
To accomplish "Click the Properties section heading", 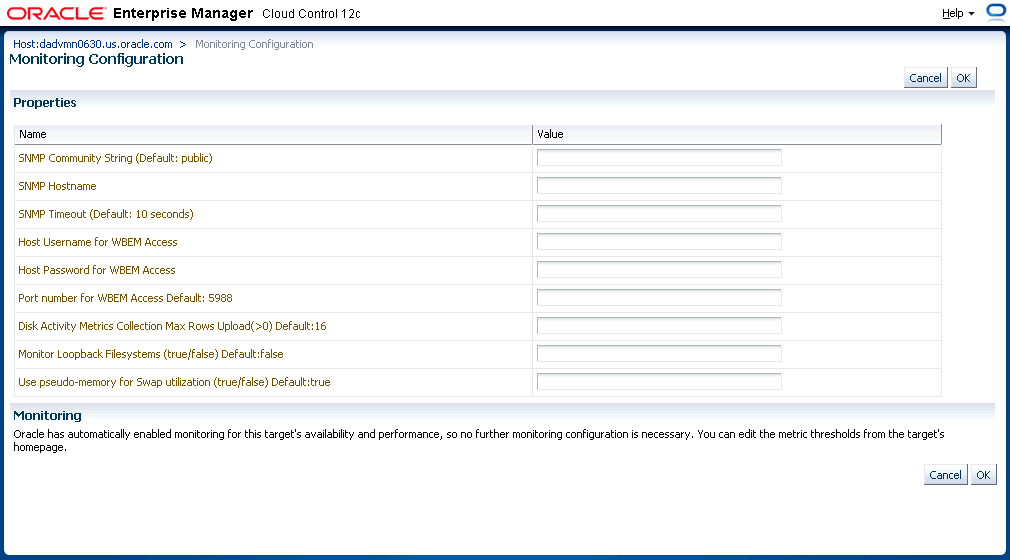I will (x=44, y=102).
